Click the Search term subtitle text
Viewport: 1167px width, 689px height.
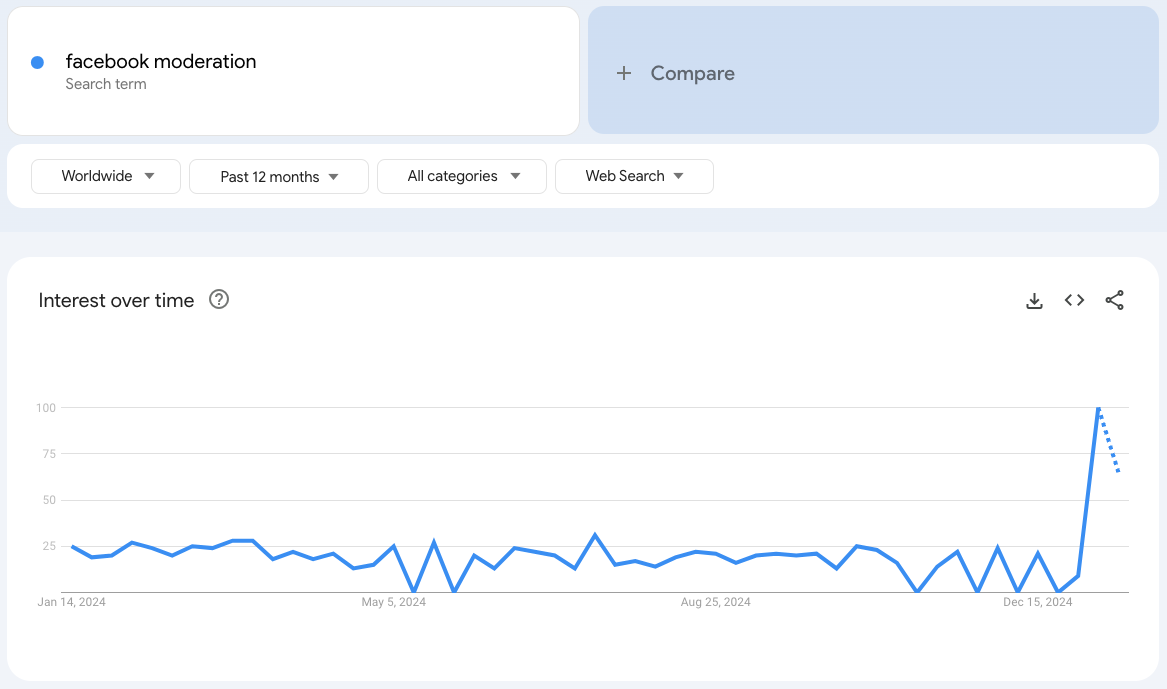(x=106, y=84)
